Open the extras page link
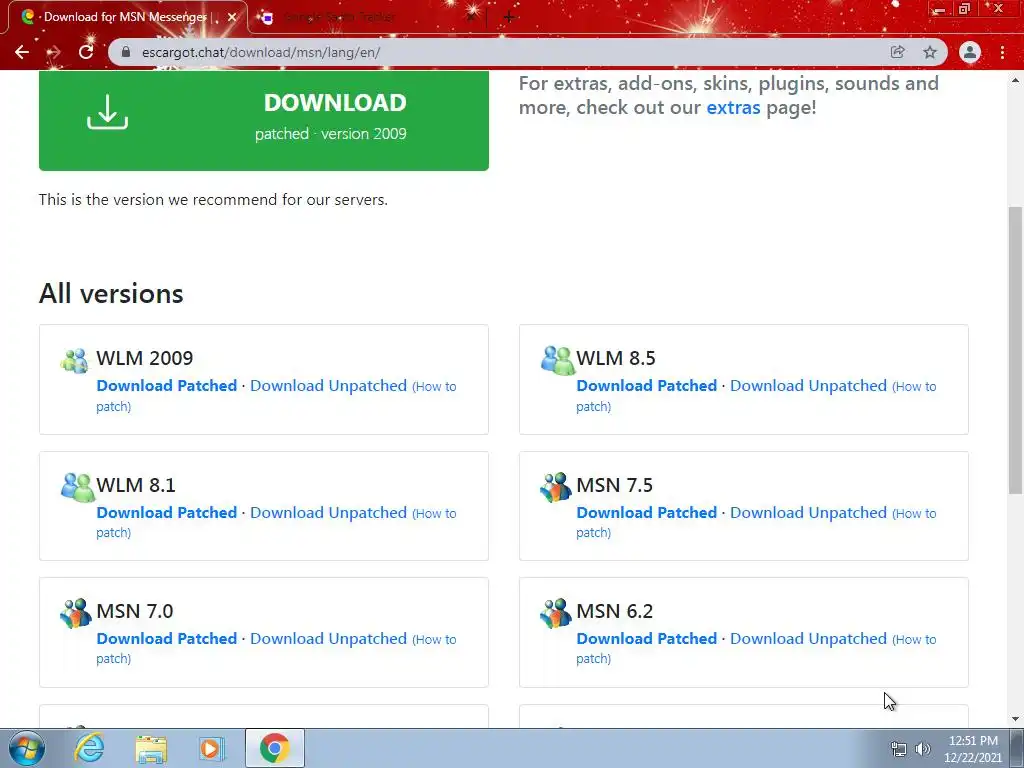Screen dimensions: 1024x768 click(x=733, y=107)
